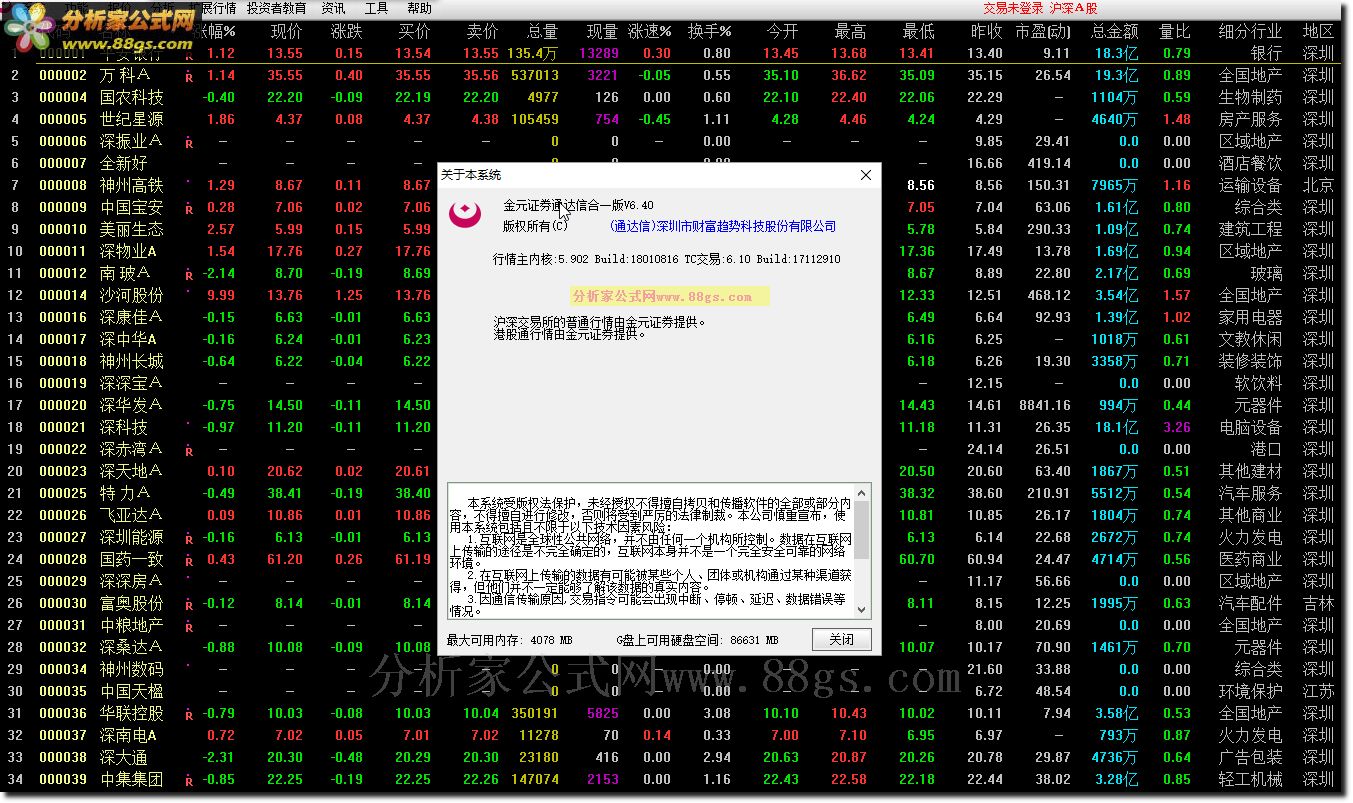Sort by the 涨速% column header
1353x803 pixels.
(650, 32)
